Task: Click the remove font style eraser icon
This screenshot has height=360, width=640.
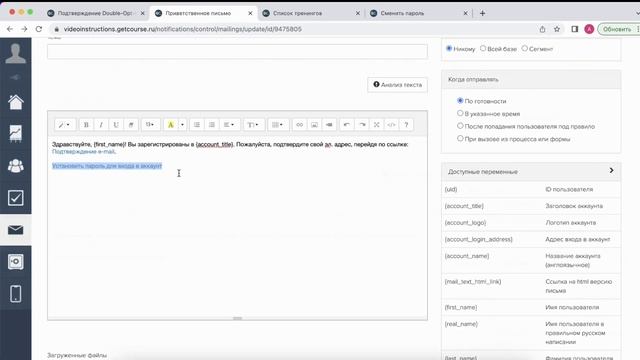Action: point(131,125)
